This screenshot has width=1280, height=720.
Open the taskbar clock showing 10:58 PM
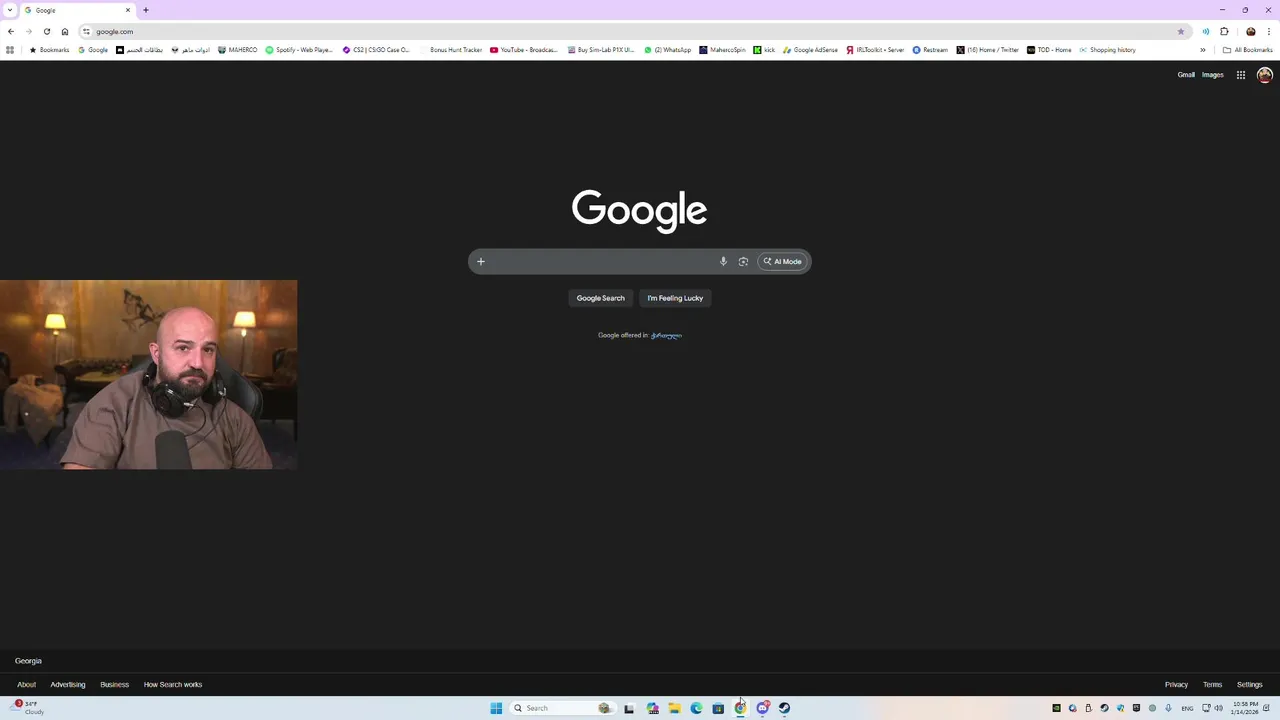(x=1246, y=708)
